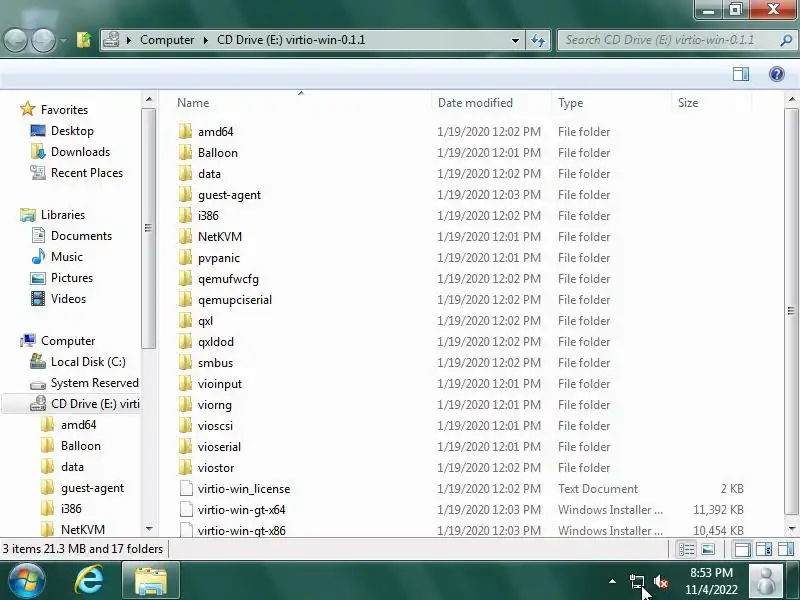This screenshot has width=800, height=600.
Task: Select the NetKVM folder in file list
Action: pyautogui.click(x=220, y=237)
